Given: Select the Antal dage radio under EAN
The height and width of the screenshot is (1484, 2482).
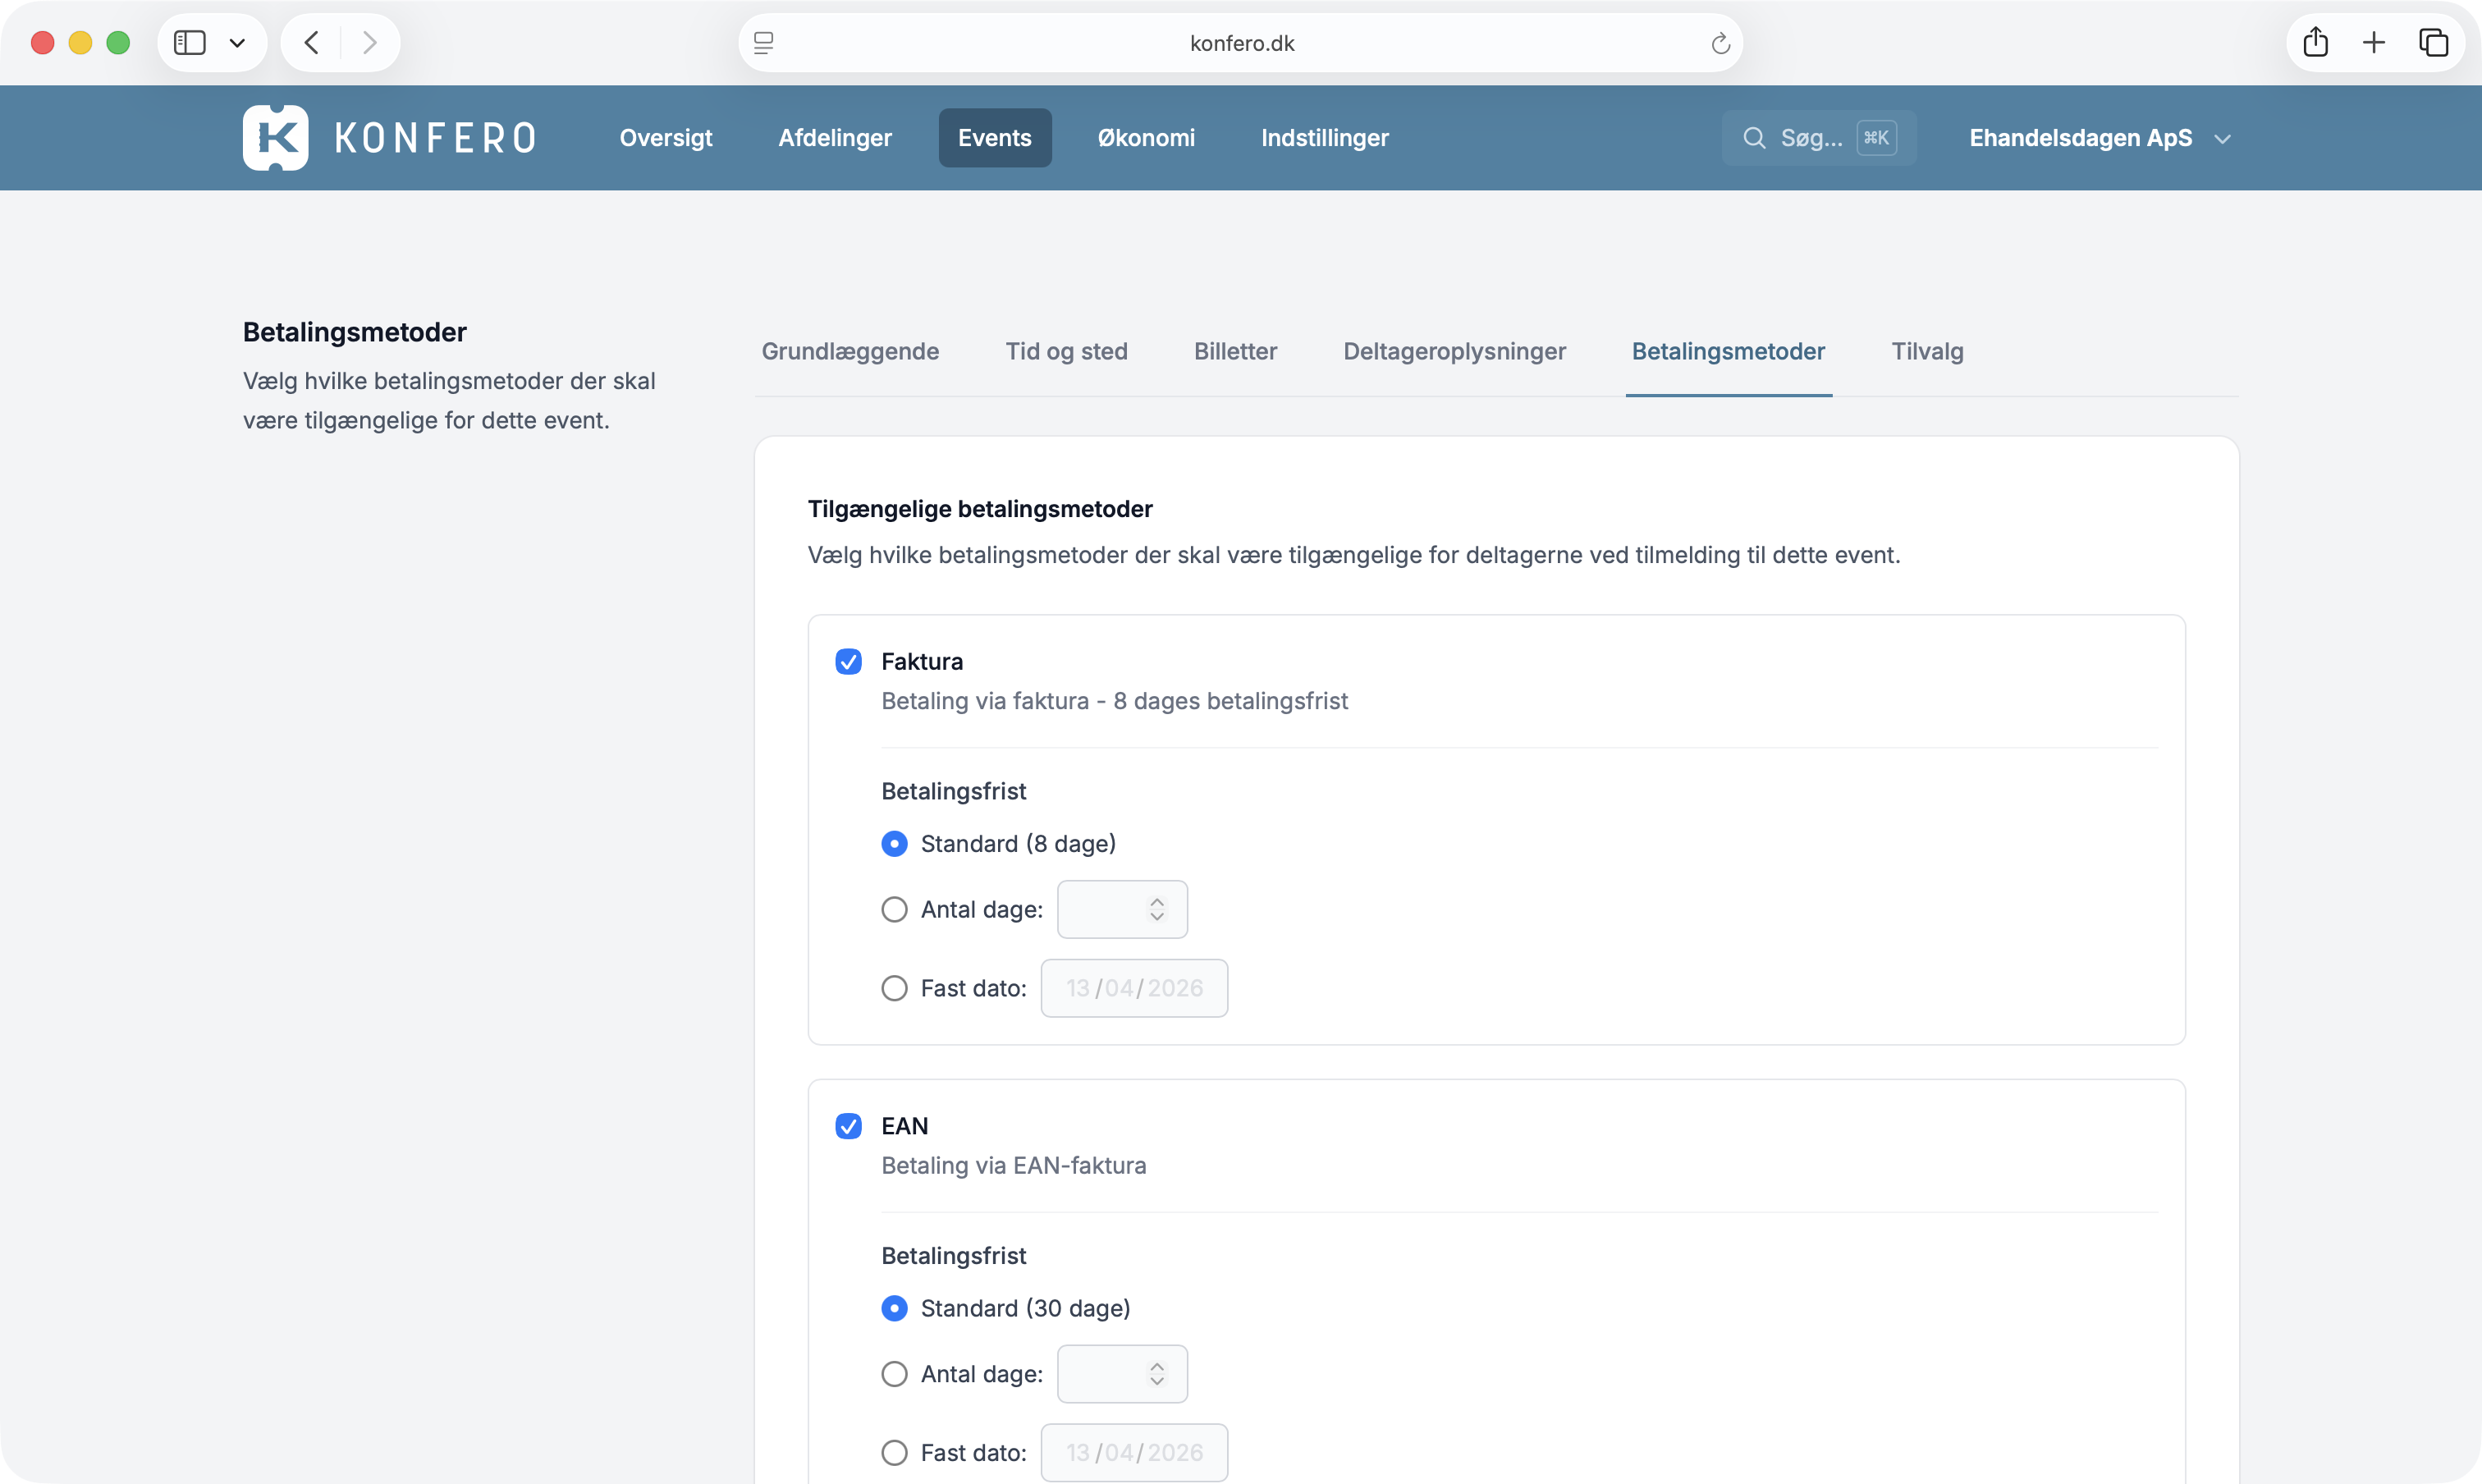Looking at the screenshot, I should click(893, 1373).
